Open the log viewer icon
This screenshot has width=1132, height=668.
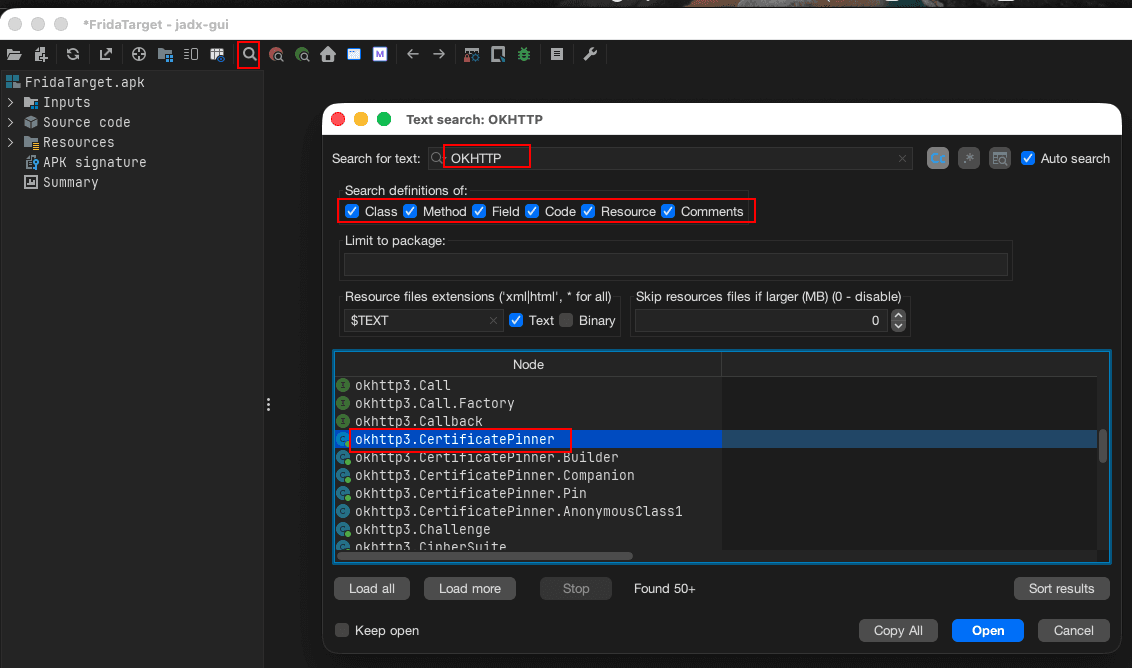[x=557, y=54]
